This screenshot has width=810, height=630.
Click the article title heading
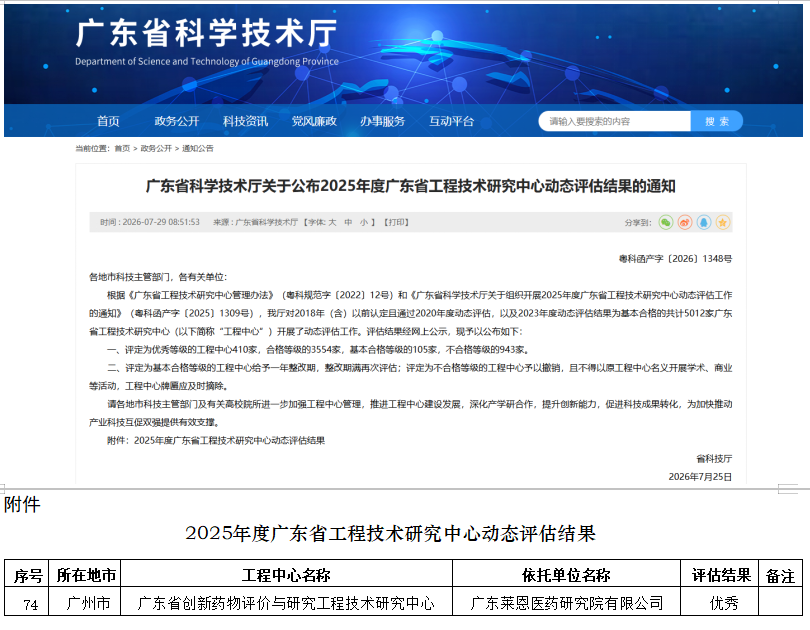coord(411,186)
